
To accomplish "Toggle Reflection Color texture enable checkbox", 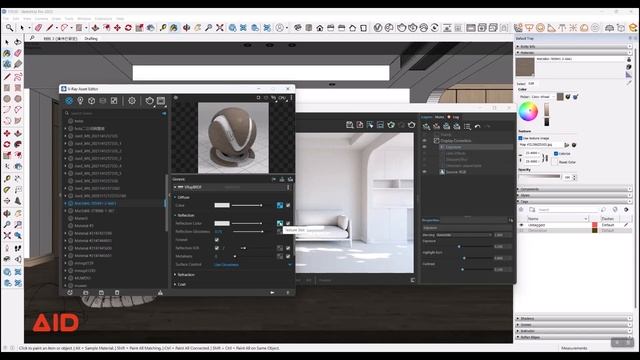I will coord(288,223).
